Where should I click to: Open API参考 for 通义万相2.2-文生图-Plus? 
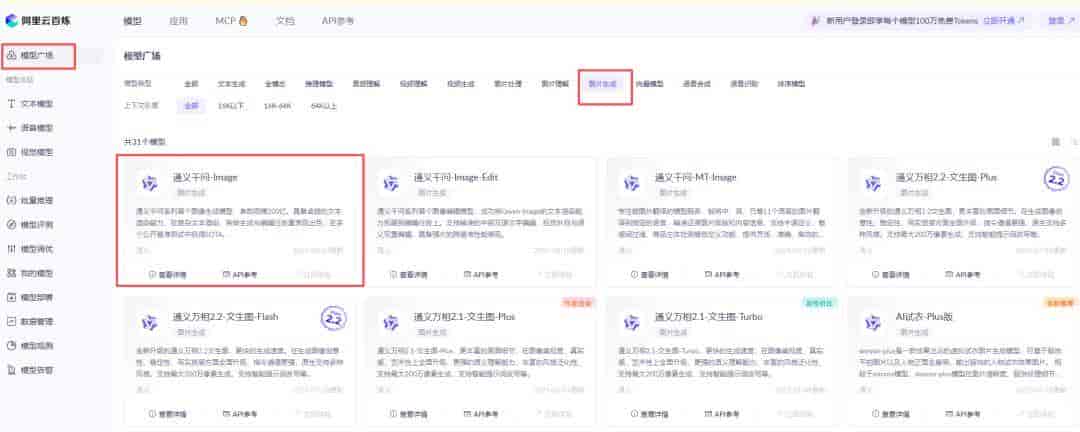(963, 274)
